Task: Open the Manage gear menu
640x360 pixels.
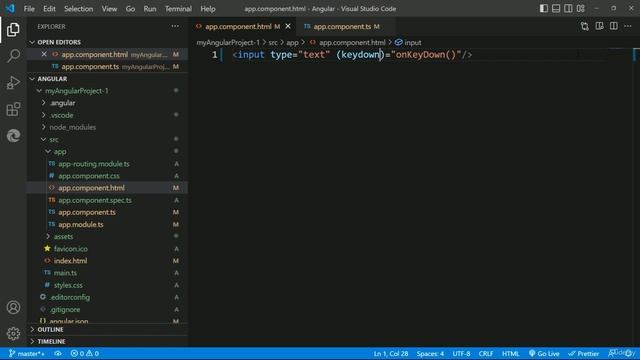Action: tap(13, 333)
